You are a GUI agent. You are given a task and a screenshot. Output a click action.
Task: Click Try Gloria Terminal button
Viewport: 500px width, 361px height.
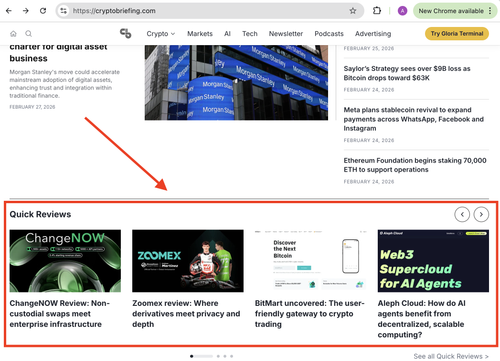click(x=457, y=33)
